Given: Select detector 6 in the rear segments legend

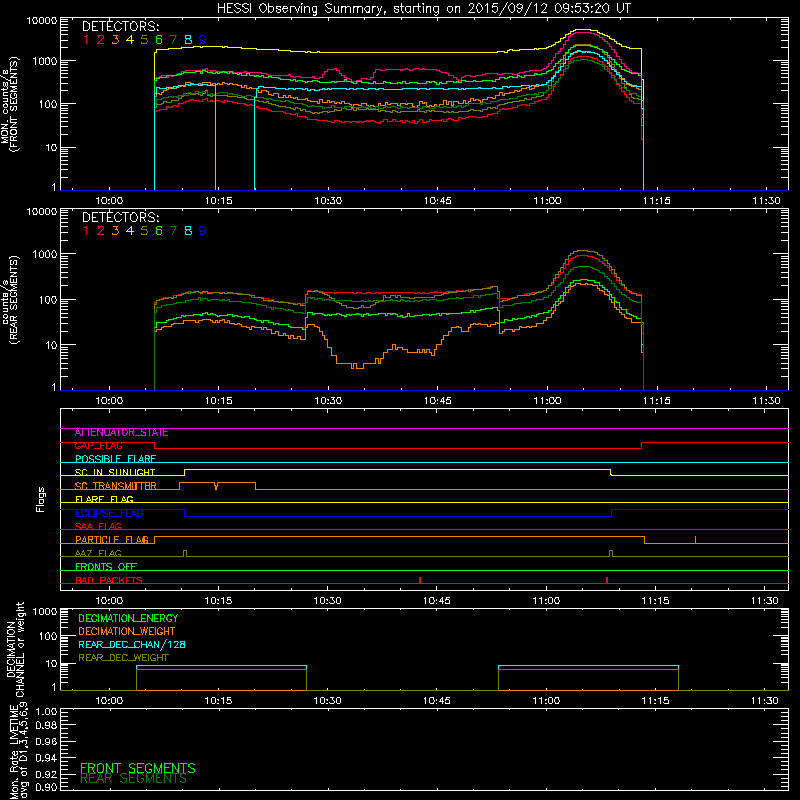Looking at the screenshot, I should click(x=159, y=231).
